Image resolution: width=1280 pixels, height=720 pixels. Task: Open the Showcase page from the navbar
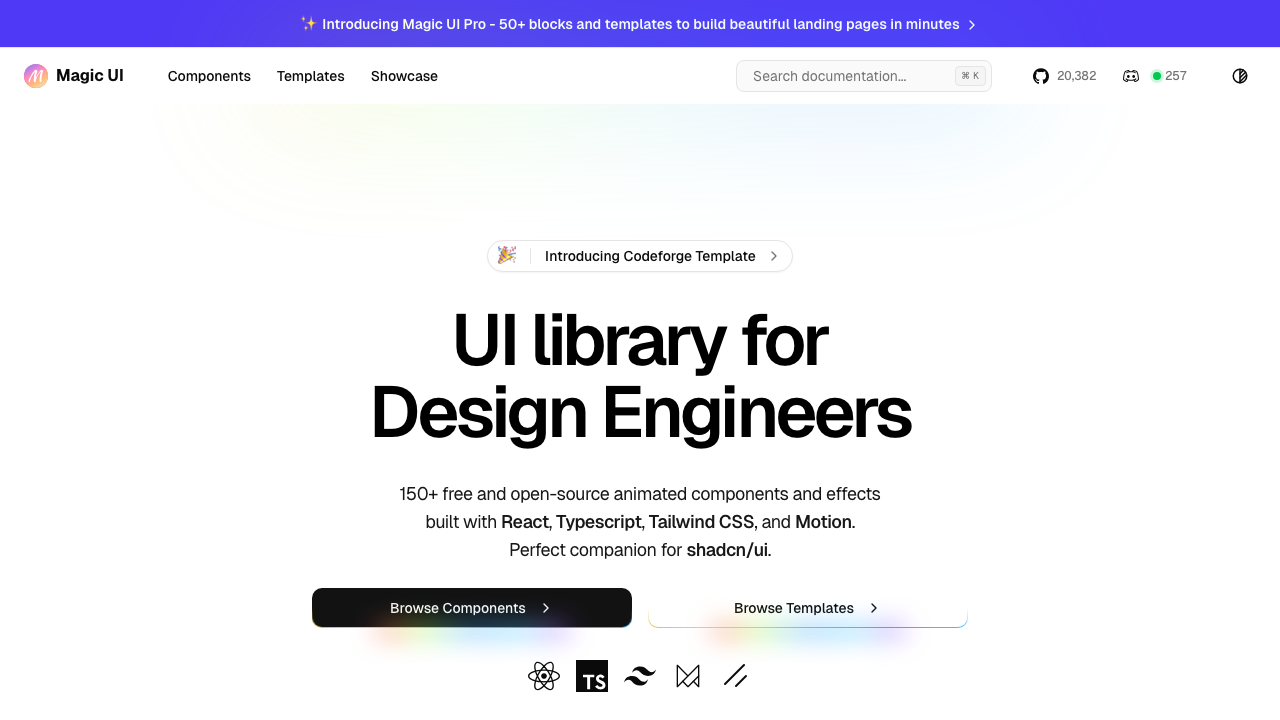(404, 76)
